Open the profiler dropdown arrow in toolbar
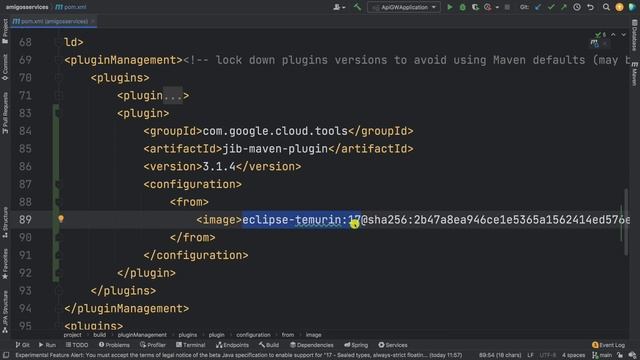This screenshot has height=360, width=640. click(x=497, y=7)
